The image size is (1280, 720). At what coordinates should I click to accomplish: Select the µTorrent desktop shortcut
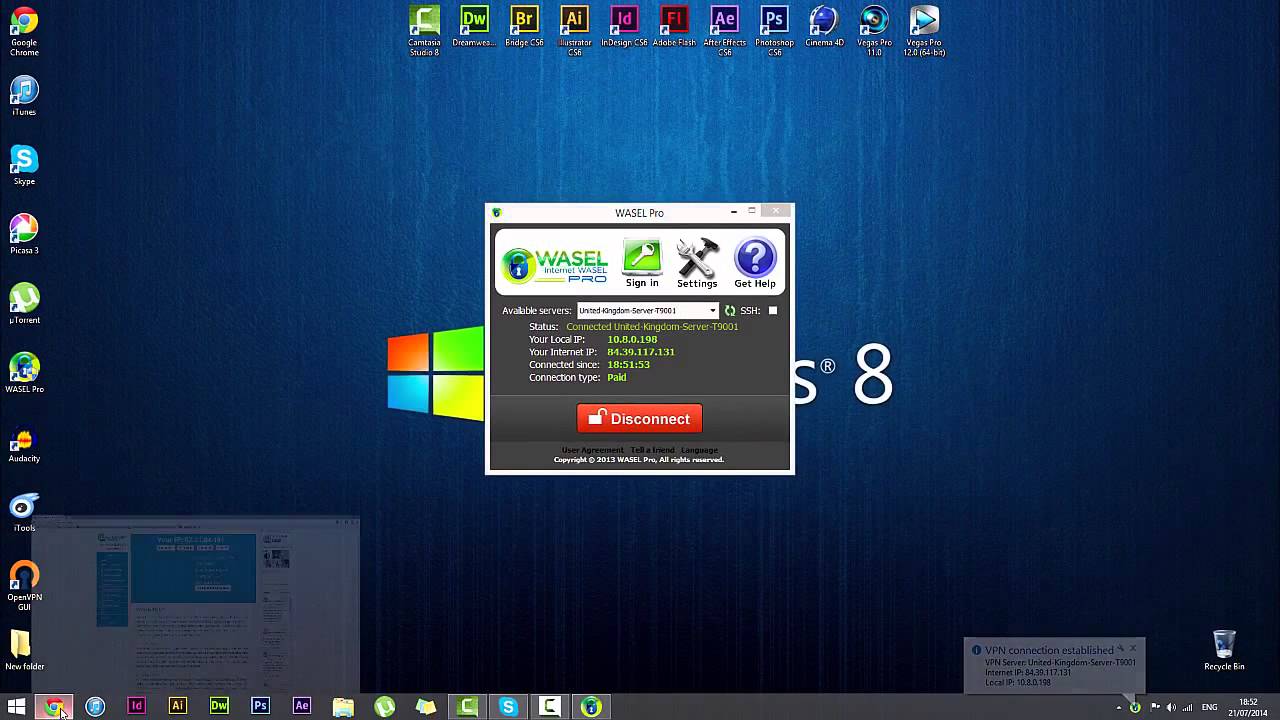tap(24, 304)
